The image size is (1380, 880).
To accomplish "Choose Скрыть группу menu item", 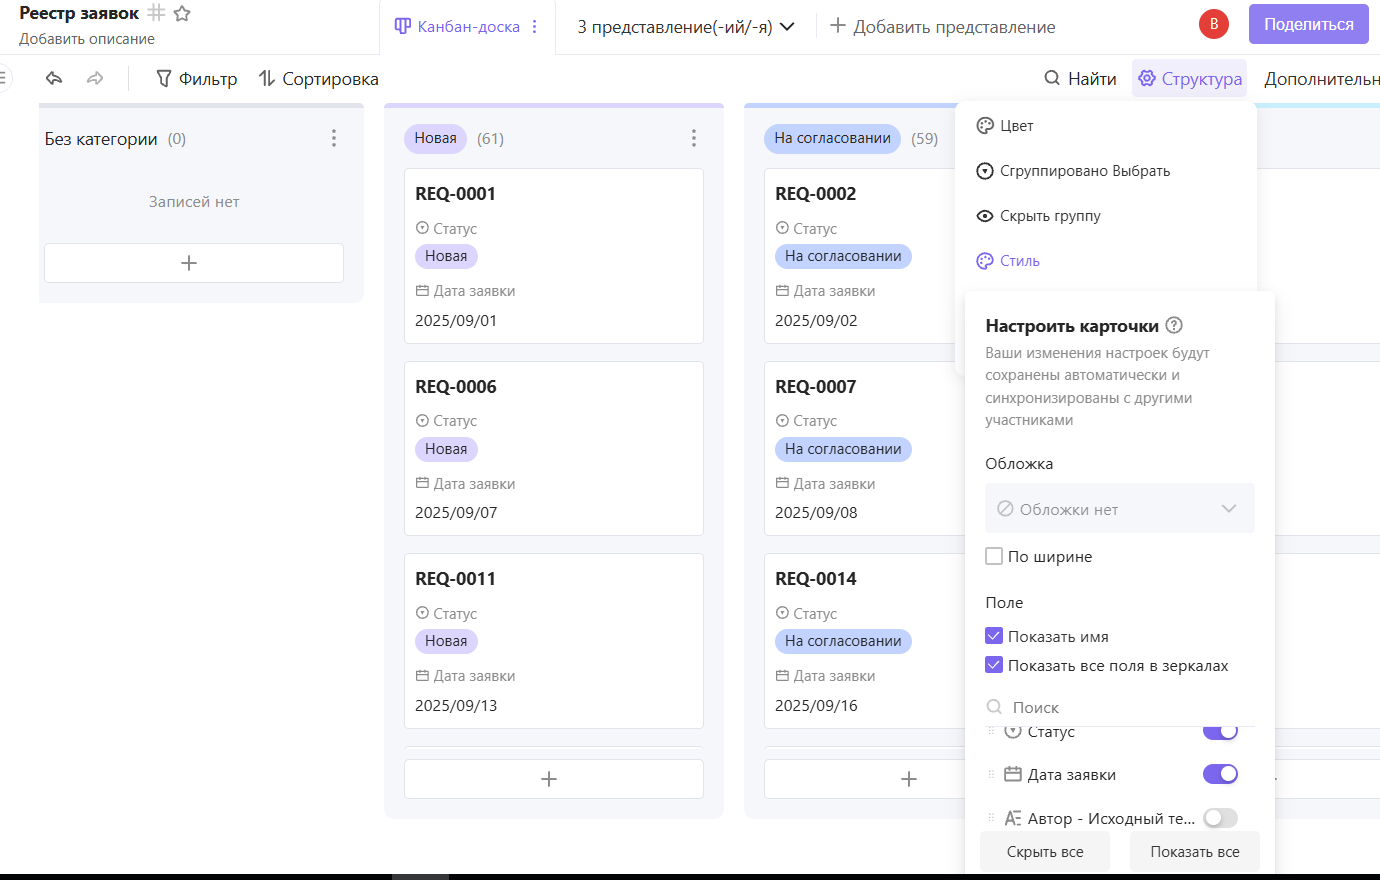I will 1105,216.
